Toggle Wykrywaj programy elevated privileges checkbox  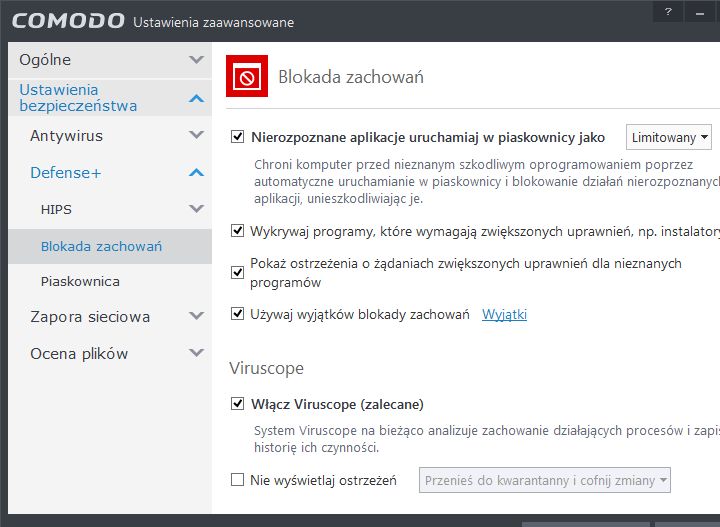click(238, 231)
